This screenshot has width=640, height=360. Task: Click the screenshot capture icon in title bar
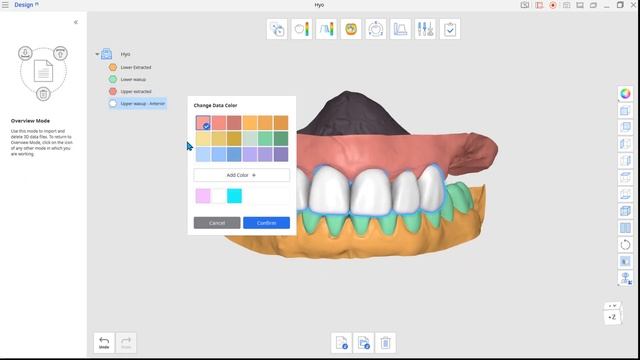tap(525, 5)
